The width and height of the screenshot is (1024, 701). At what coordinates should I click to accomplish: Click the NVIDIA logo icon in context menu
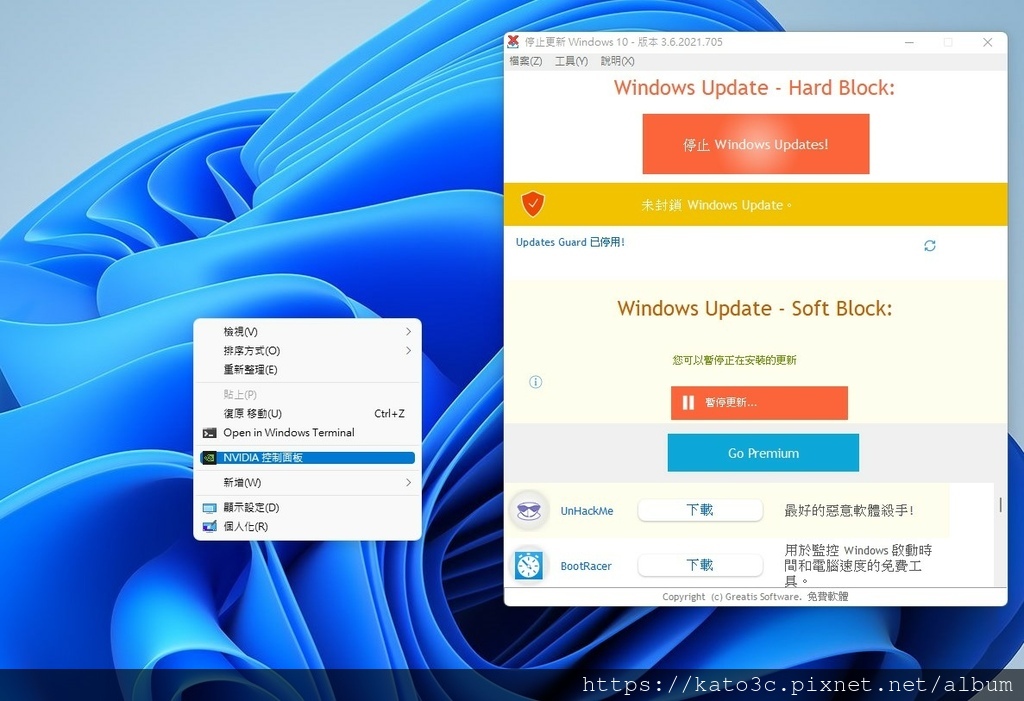(x=209, y=458)
